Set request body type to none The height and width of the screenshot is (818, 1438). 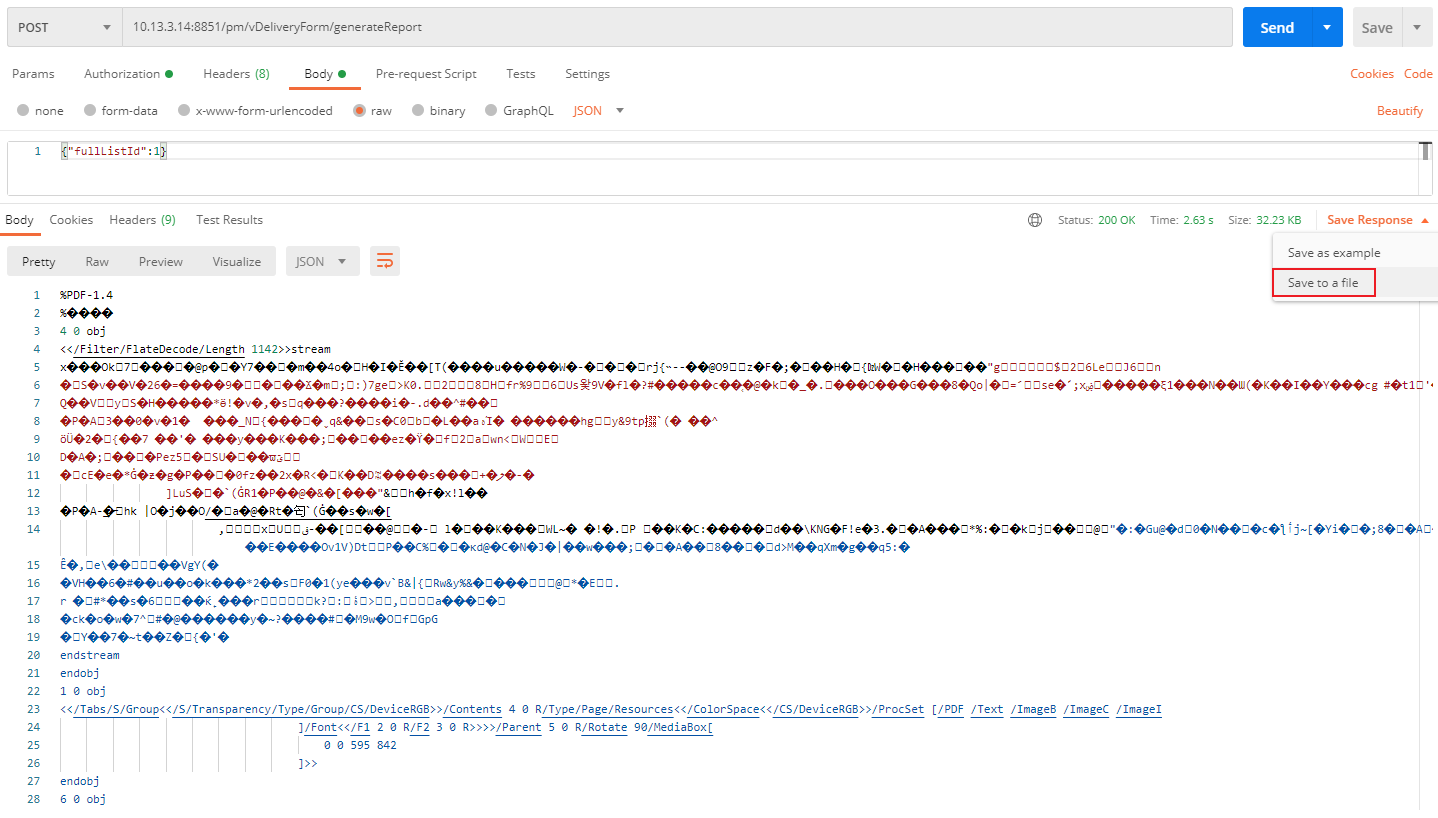click(40, 110)
